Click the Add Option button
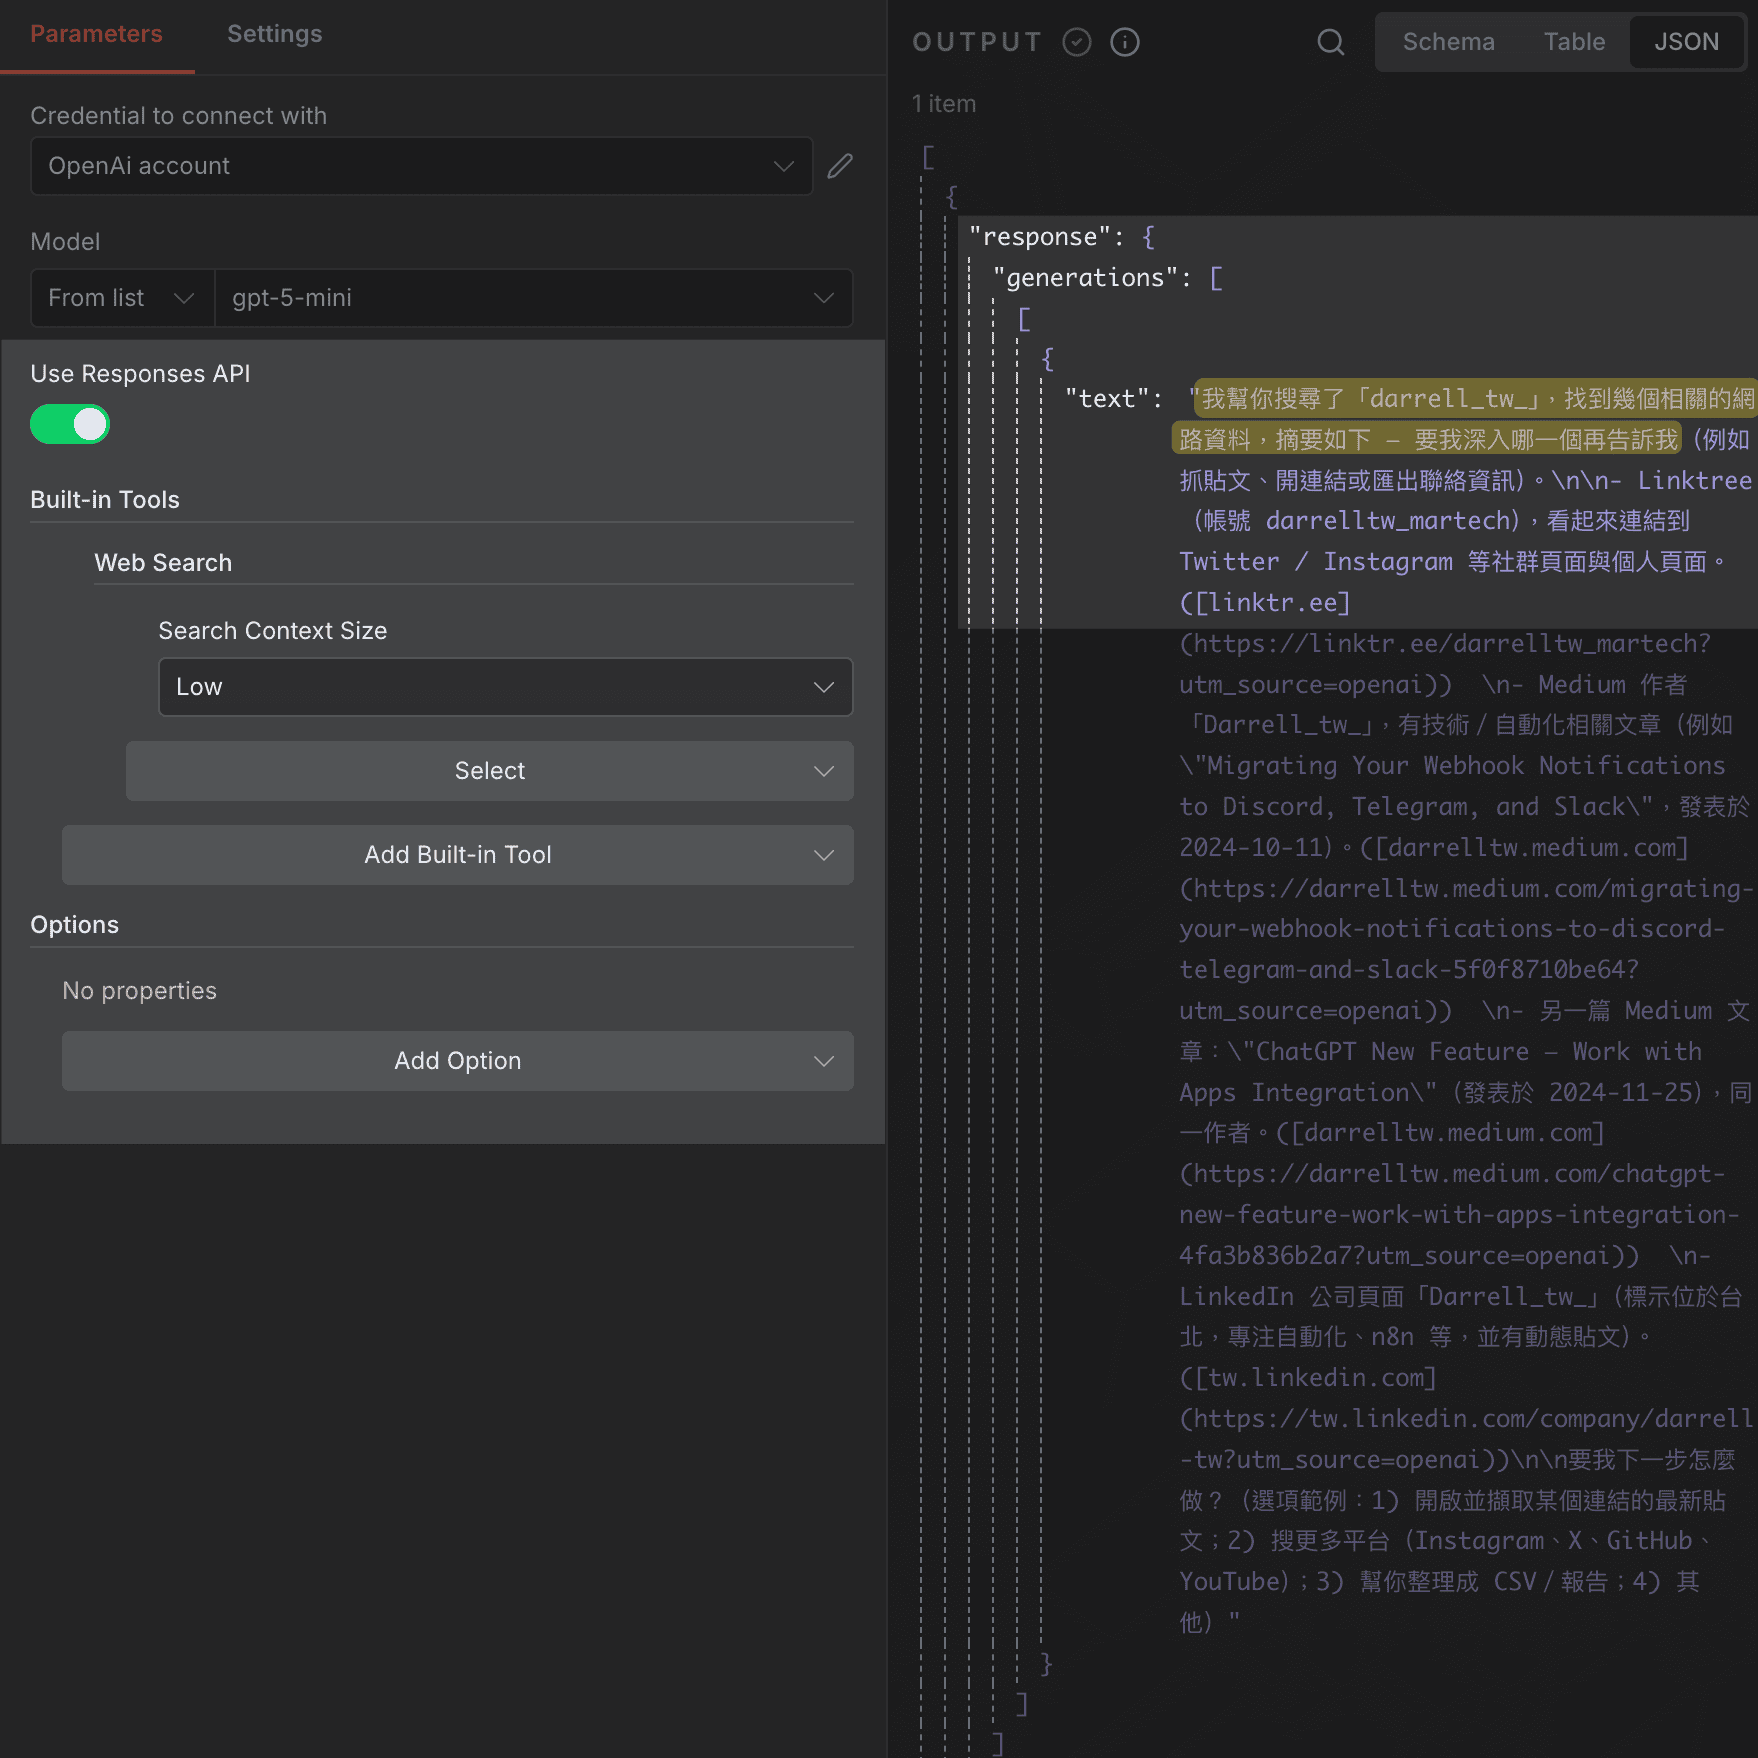Image resolution: width=1758 pixels, height=1758 pixels. click(457, 1060)
